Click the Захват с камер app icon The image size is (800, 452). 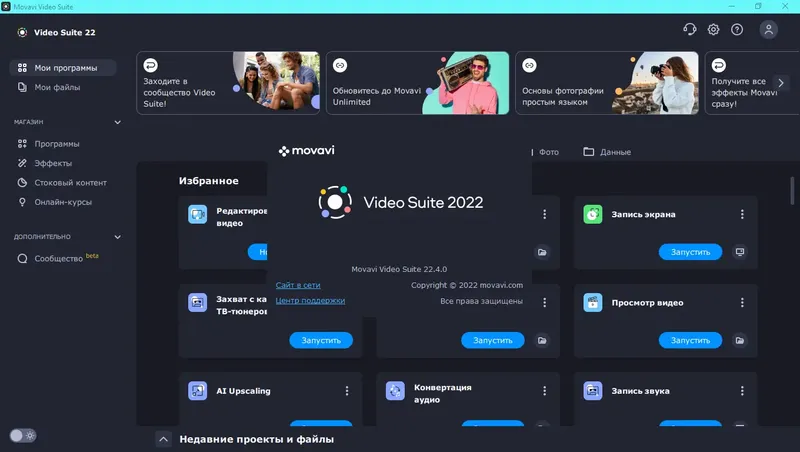197,303
